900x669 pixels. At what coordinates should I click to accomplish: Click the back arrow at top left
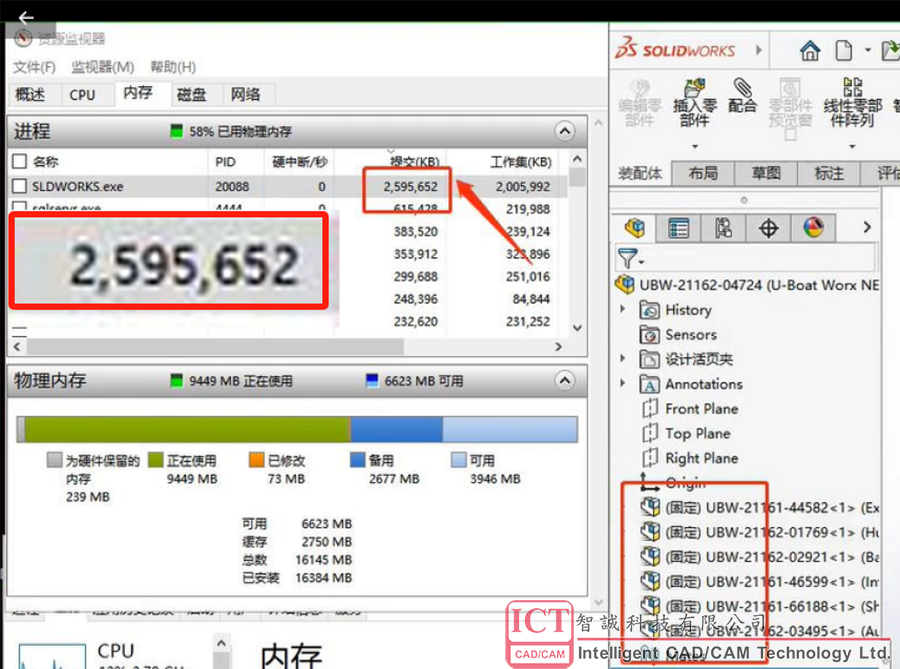26,18
